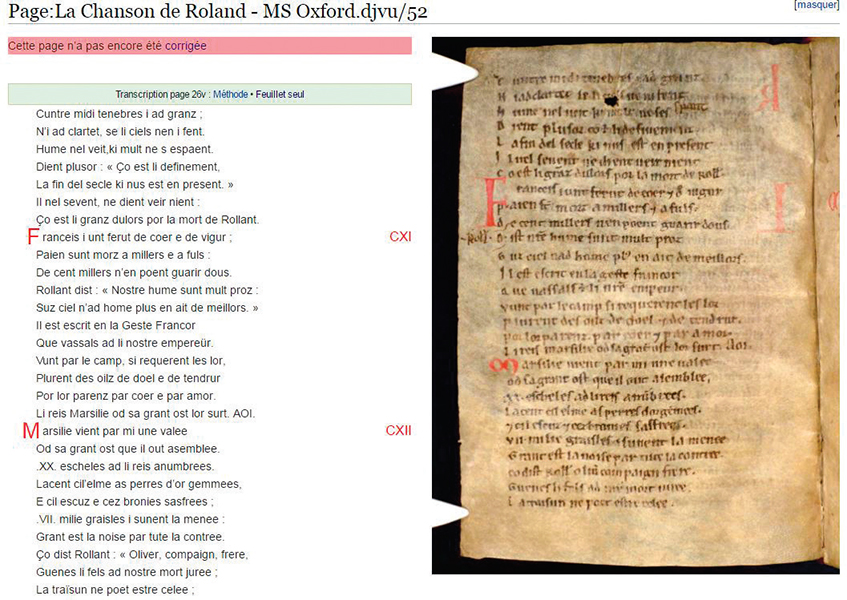This screenshot has height=600, width=847.
Task: Click the line '.VII. milie graisles i sunent'
Action: click(x=130, y=520)
